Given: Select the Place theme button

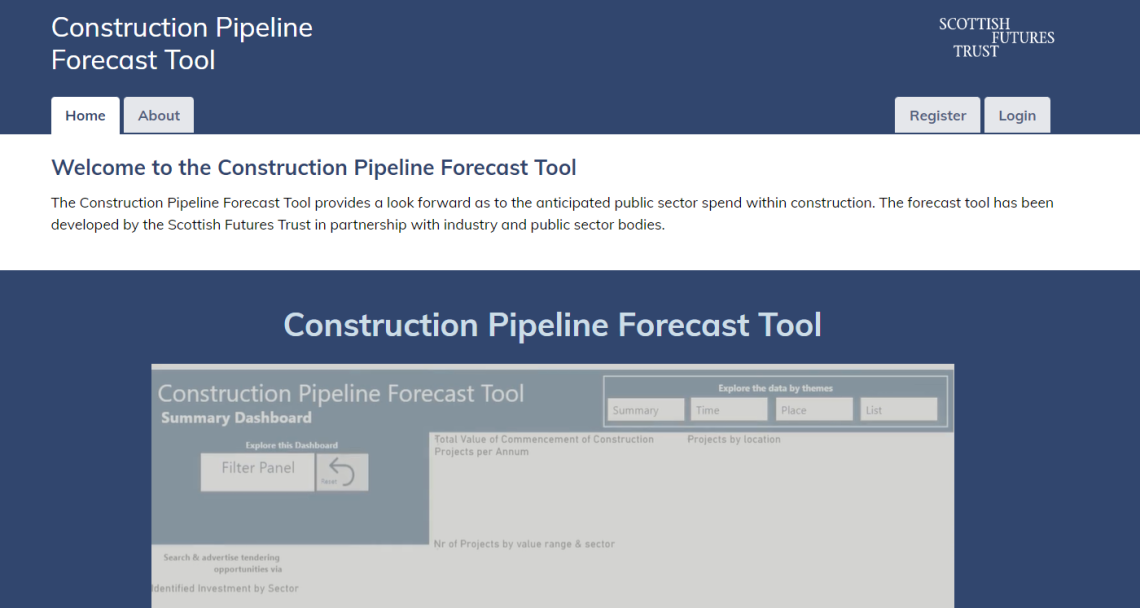Looking at the screenshot, I should 813,409.
